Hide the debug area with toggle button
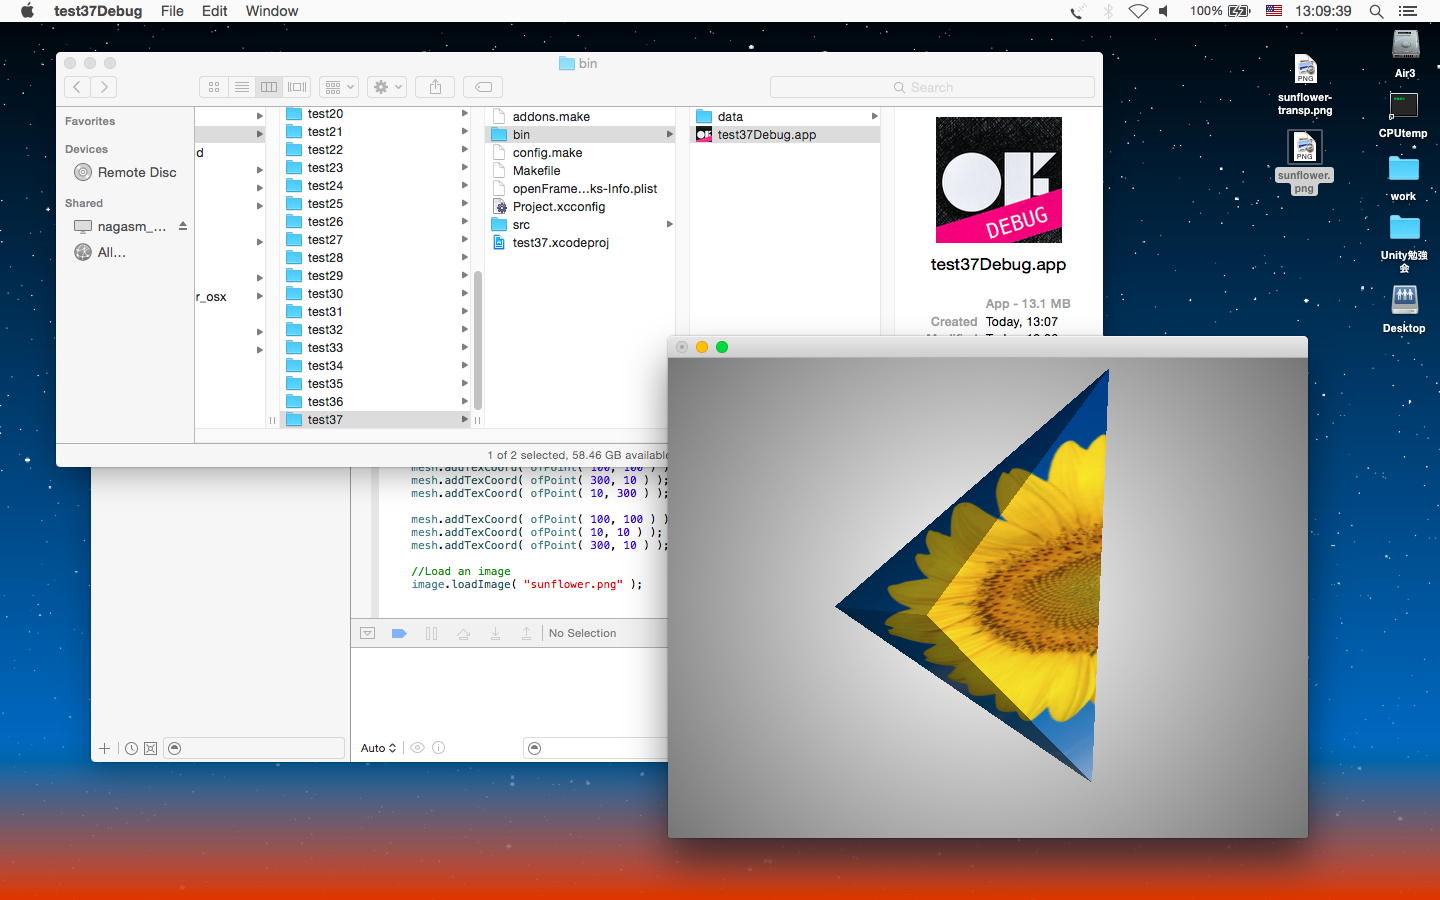 pyautogui.click(x=367, y=633)
